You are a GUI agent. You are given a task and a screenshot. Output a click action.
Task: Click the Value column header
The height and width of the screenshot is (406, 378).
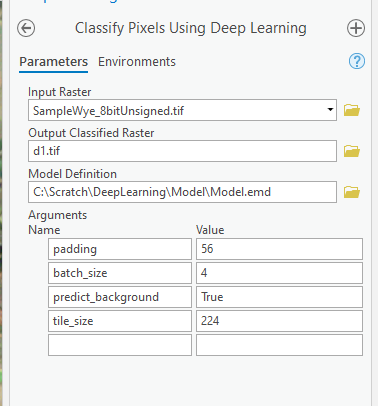point(210,230)
